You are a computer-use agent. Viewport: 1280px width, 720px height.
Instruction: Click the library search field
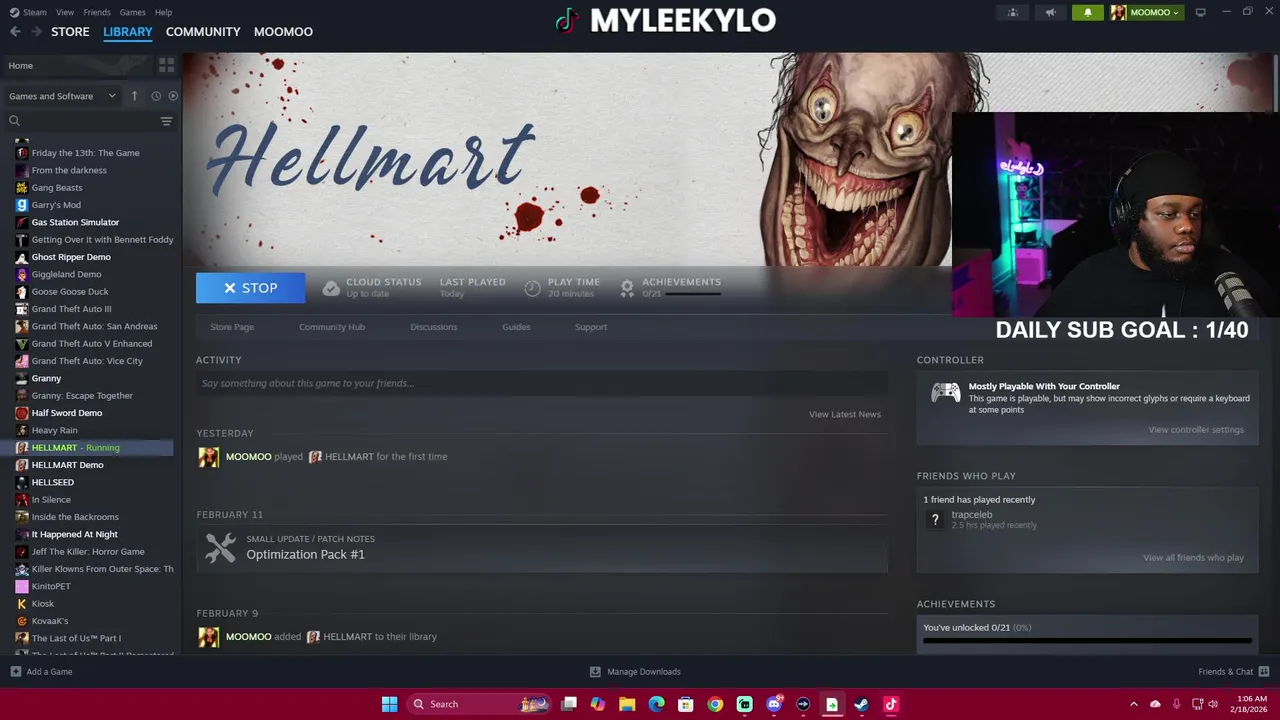[82, 121]
